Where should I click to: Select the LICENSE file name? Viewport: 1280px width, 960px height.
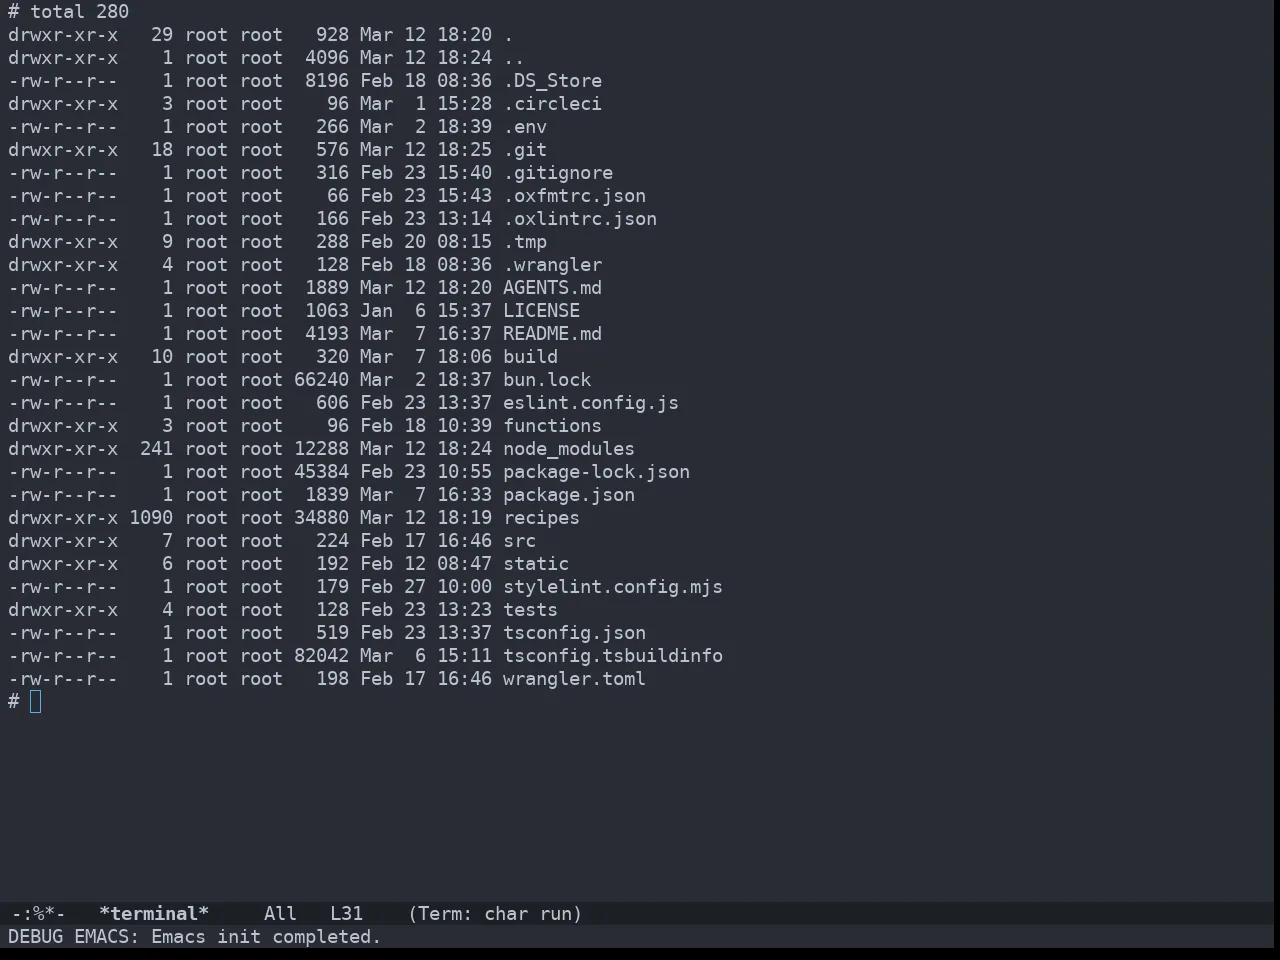pos(541,311)
